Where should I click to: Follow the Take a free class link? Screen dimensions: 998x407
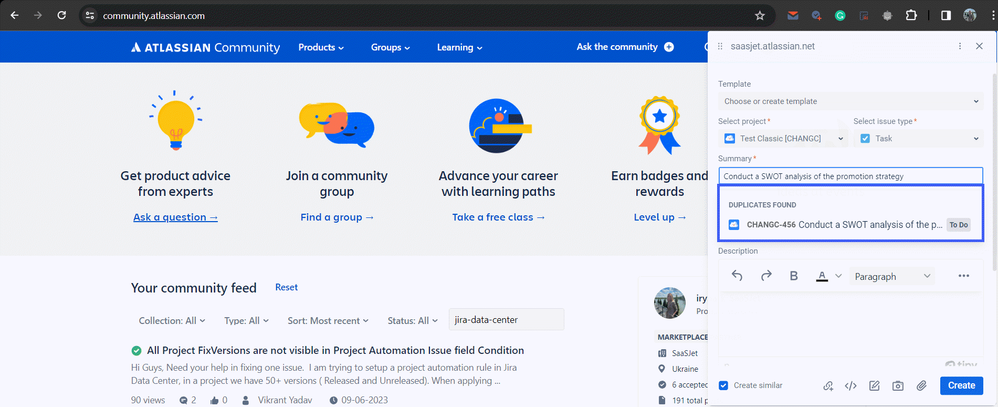(x=499, y=217)
